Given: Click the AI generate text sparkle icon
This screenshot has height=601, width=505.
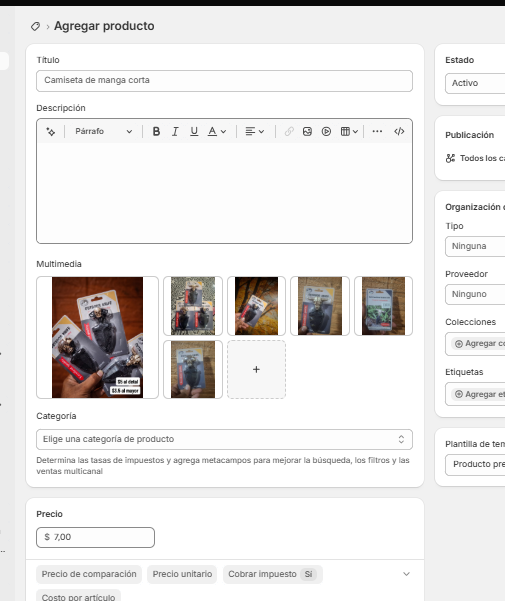Looking at the screenshot, I should tap(51, 131).
